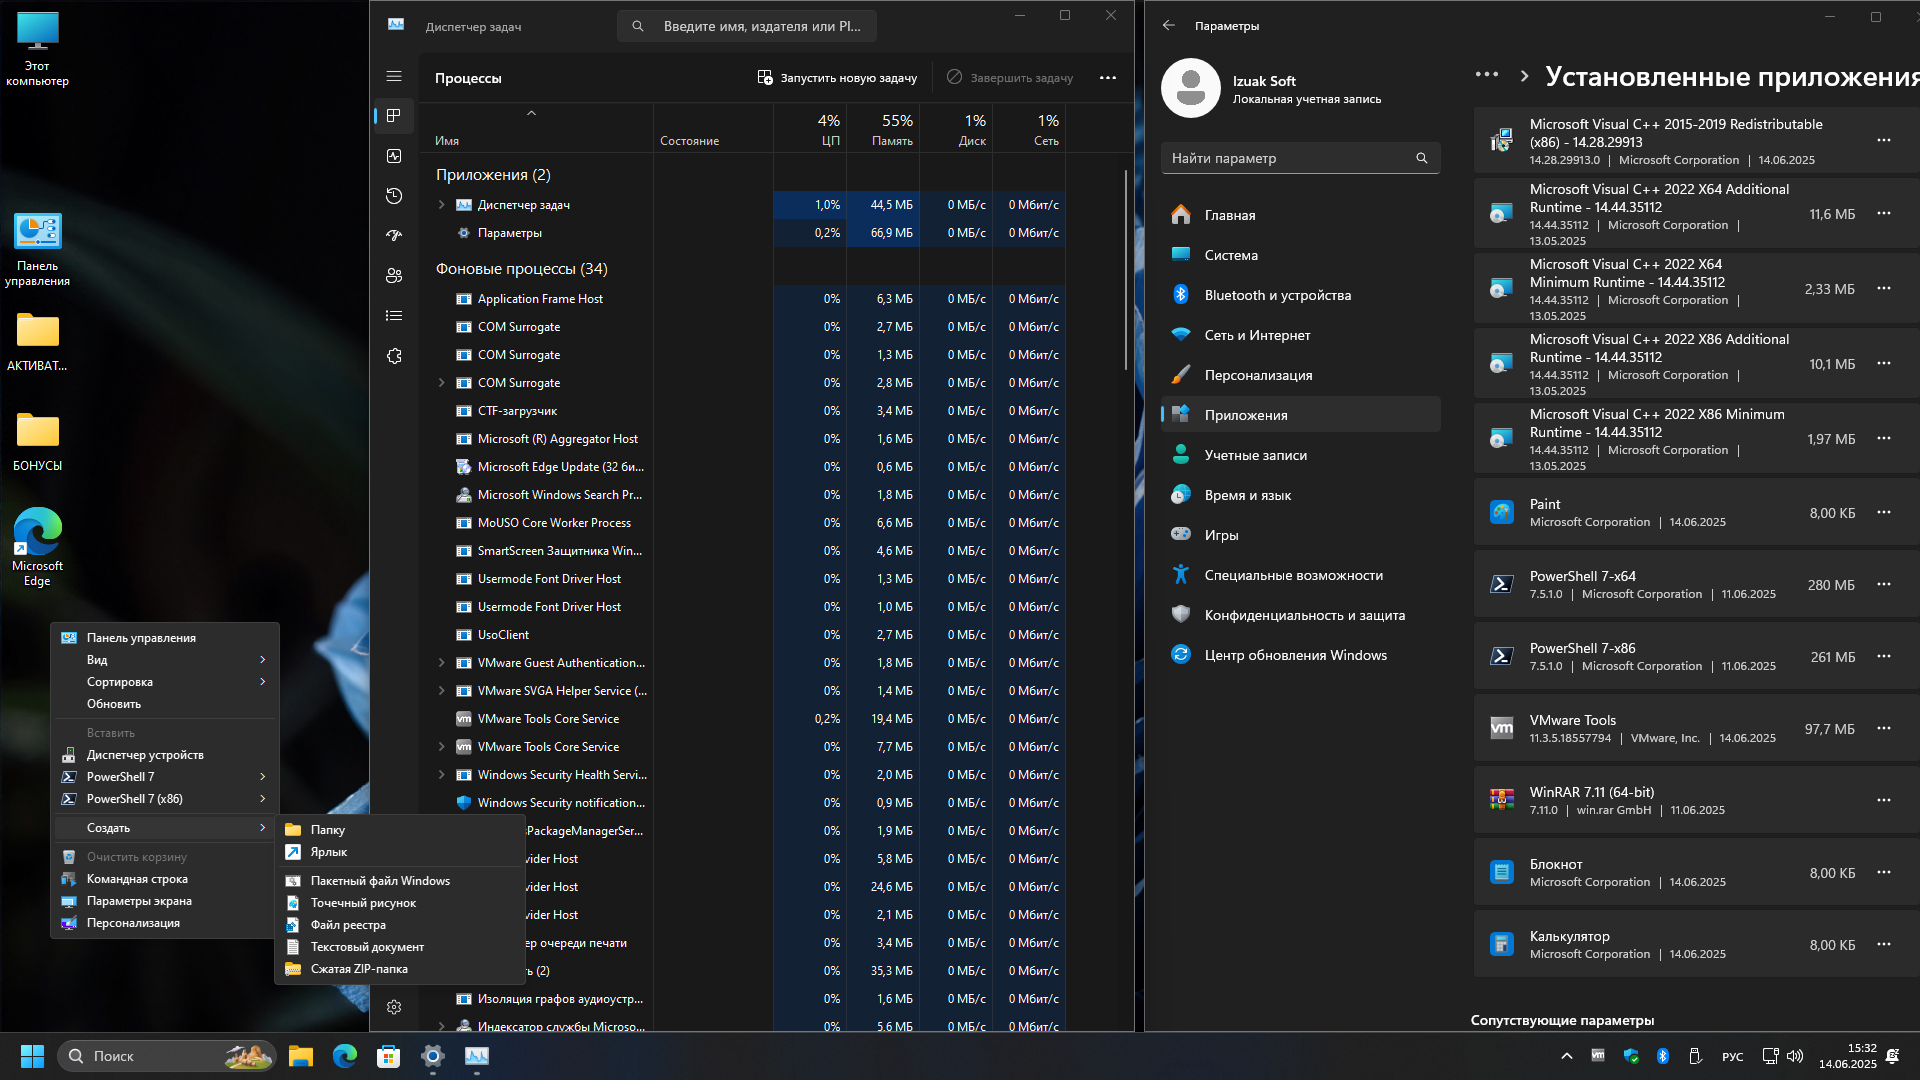
Task: Select Processes page icon in Task Manager sidebar
Action: tap(394, 116)
